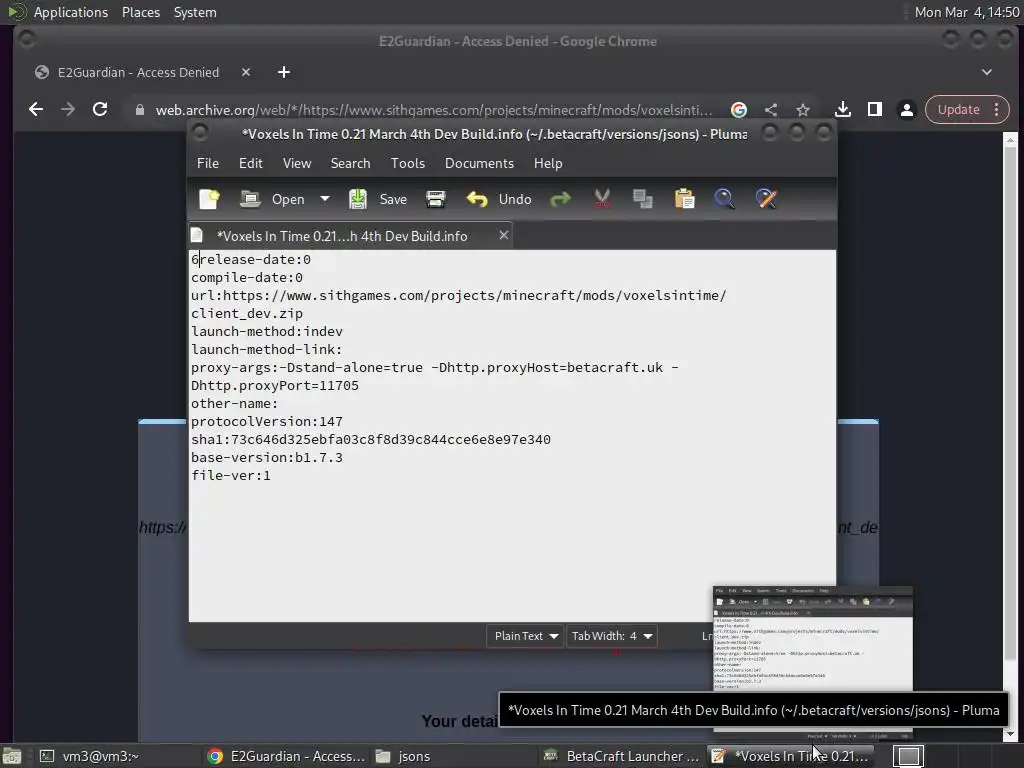Viewport: 1024px width, 768px height.
Task: Click the show desktop icon in taskbar
Action: (12, 756)
